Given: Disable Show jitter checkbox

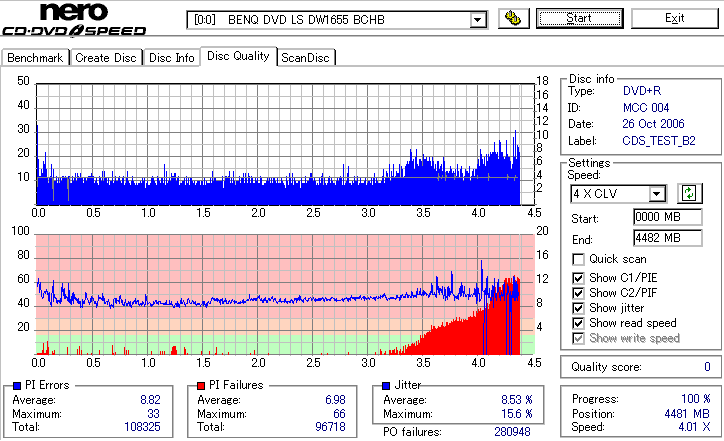Looking at the screenshot, I should coord(578,308).
